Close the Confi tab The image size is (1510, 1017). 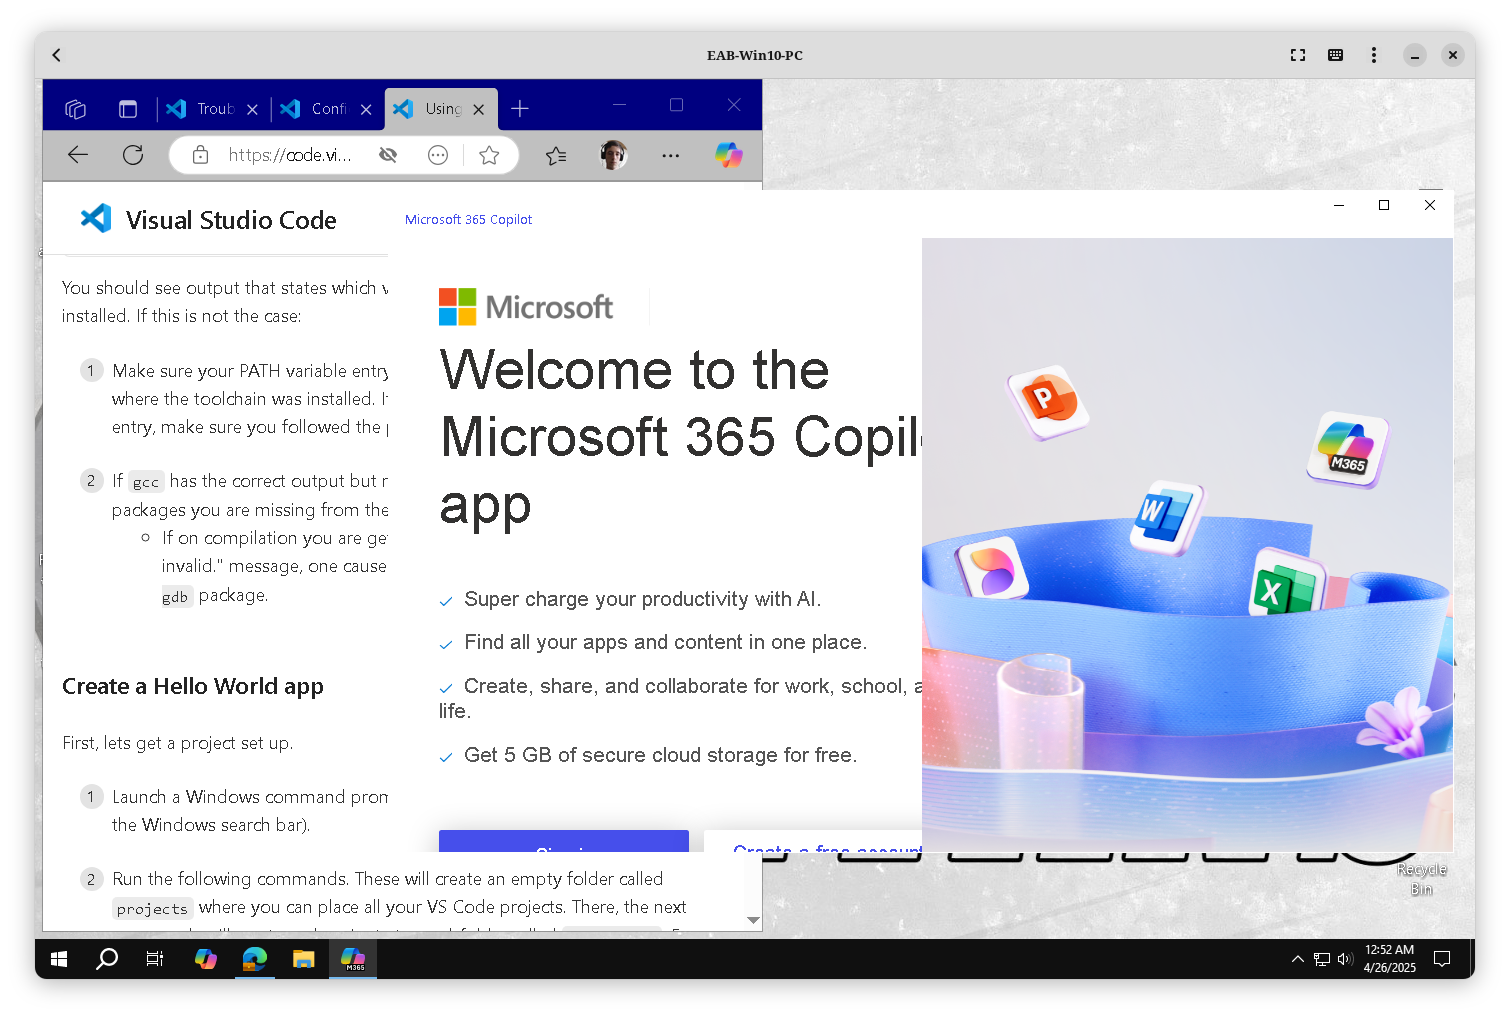coord(366,110)
